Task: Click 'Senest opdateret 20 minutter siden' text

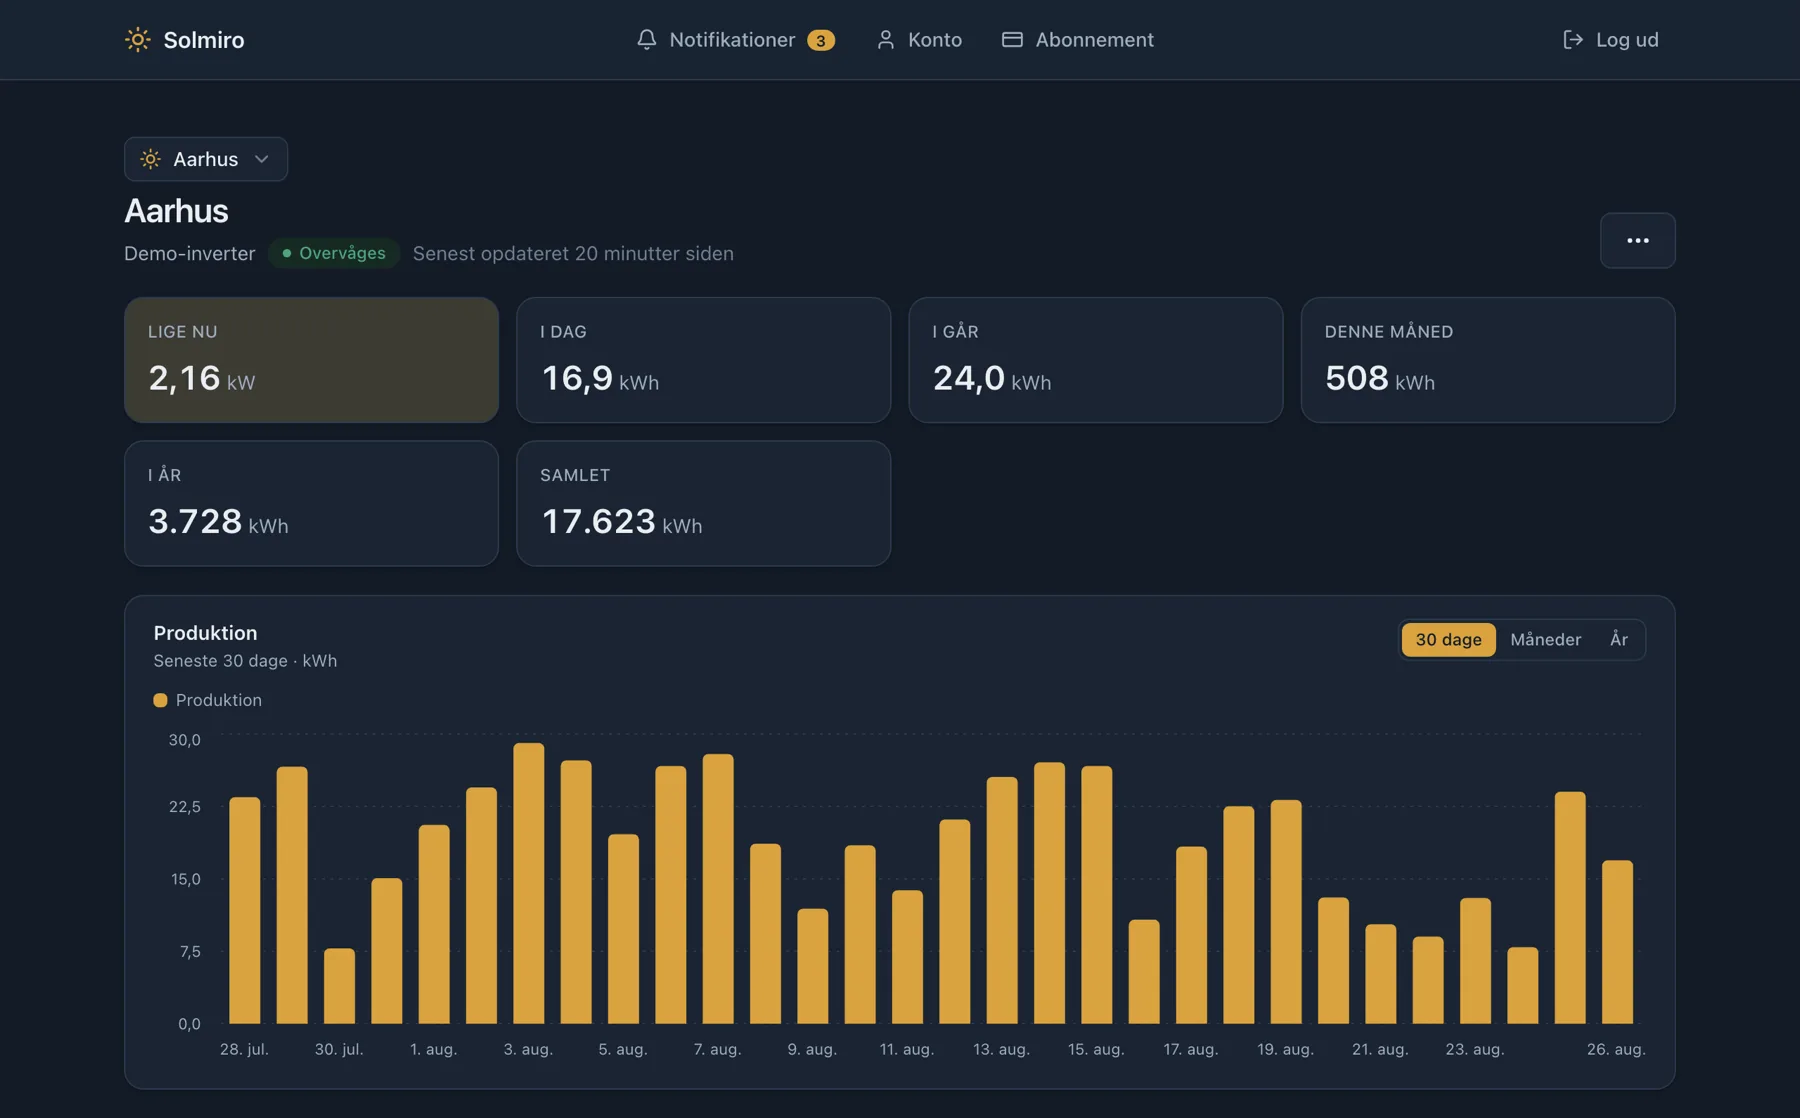Action: tap(573, 253)
